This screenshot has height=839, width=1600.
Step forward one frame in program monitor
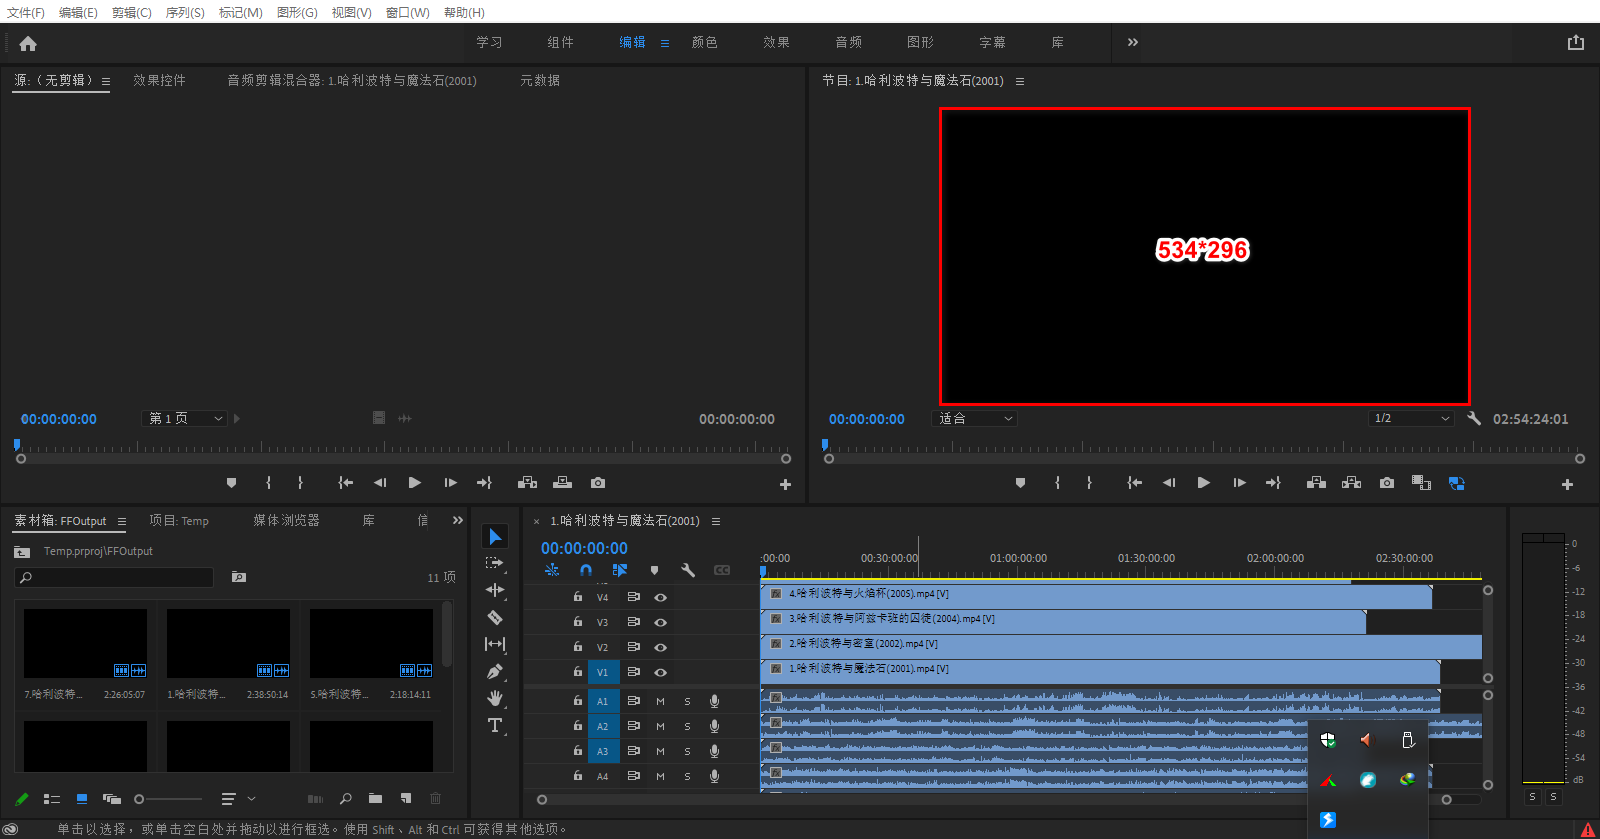(1240, 483)
